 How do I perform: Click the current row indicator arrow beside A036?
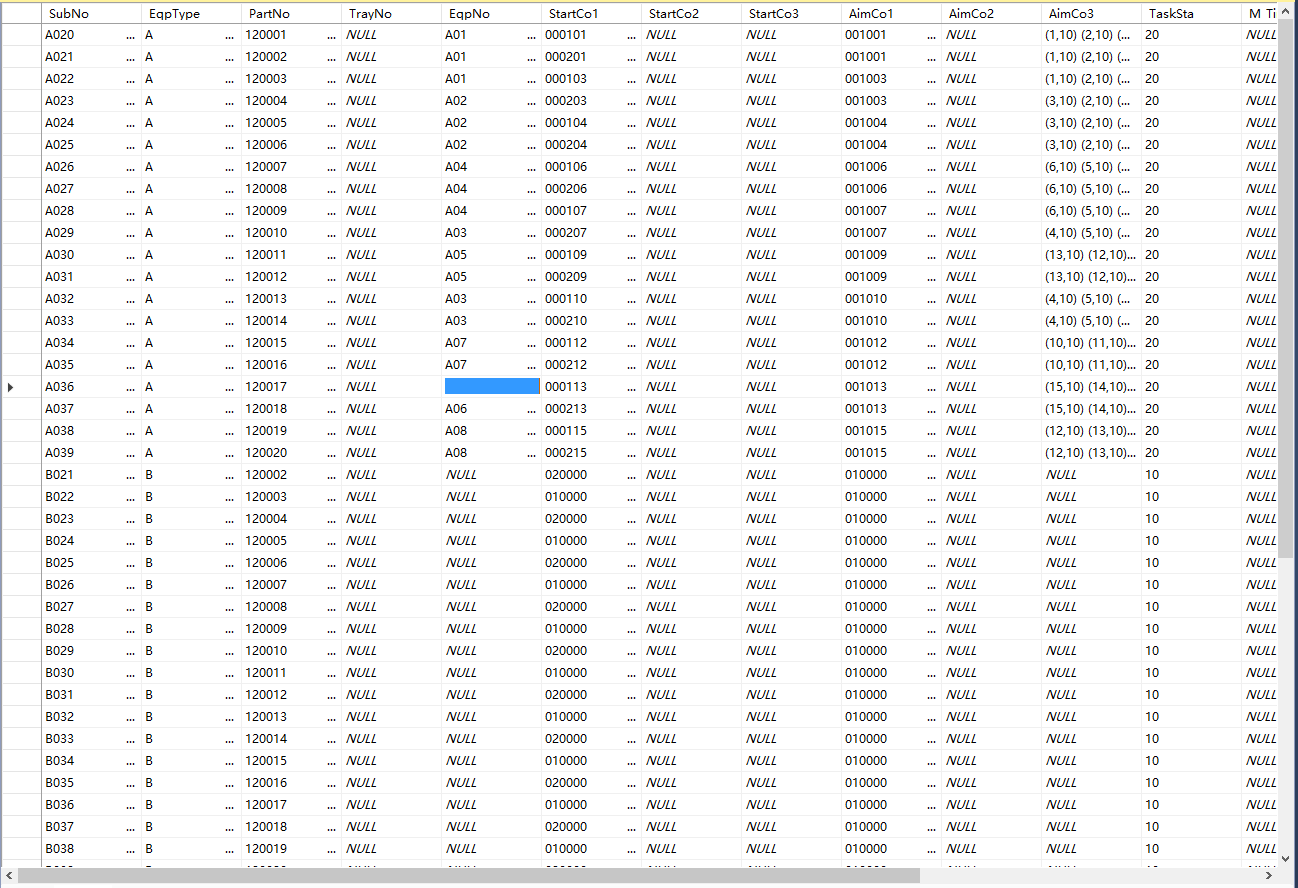click(10, 387)
